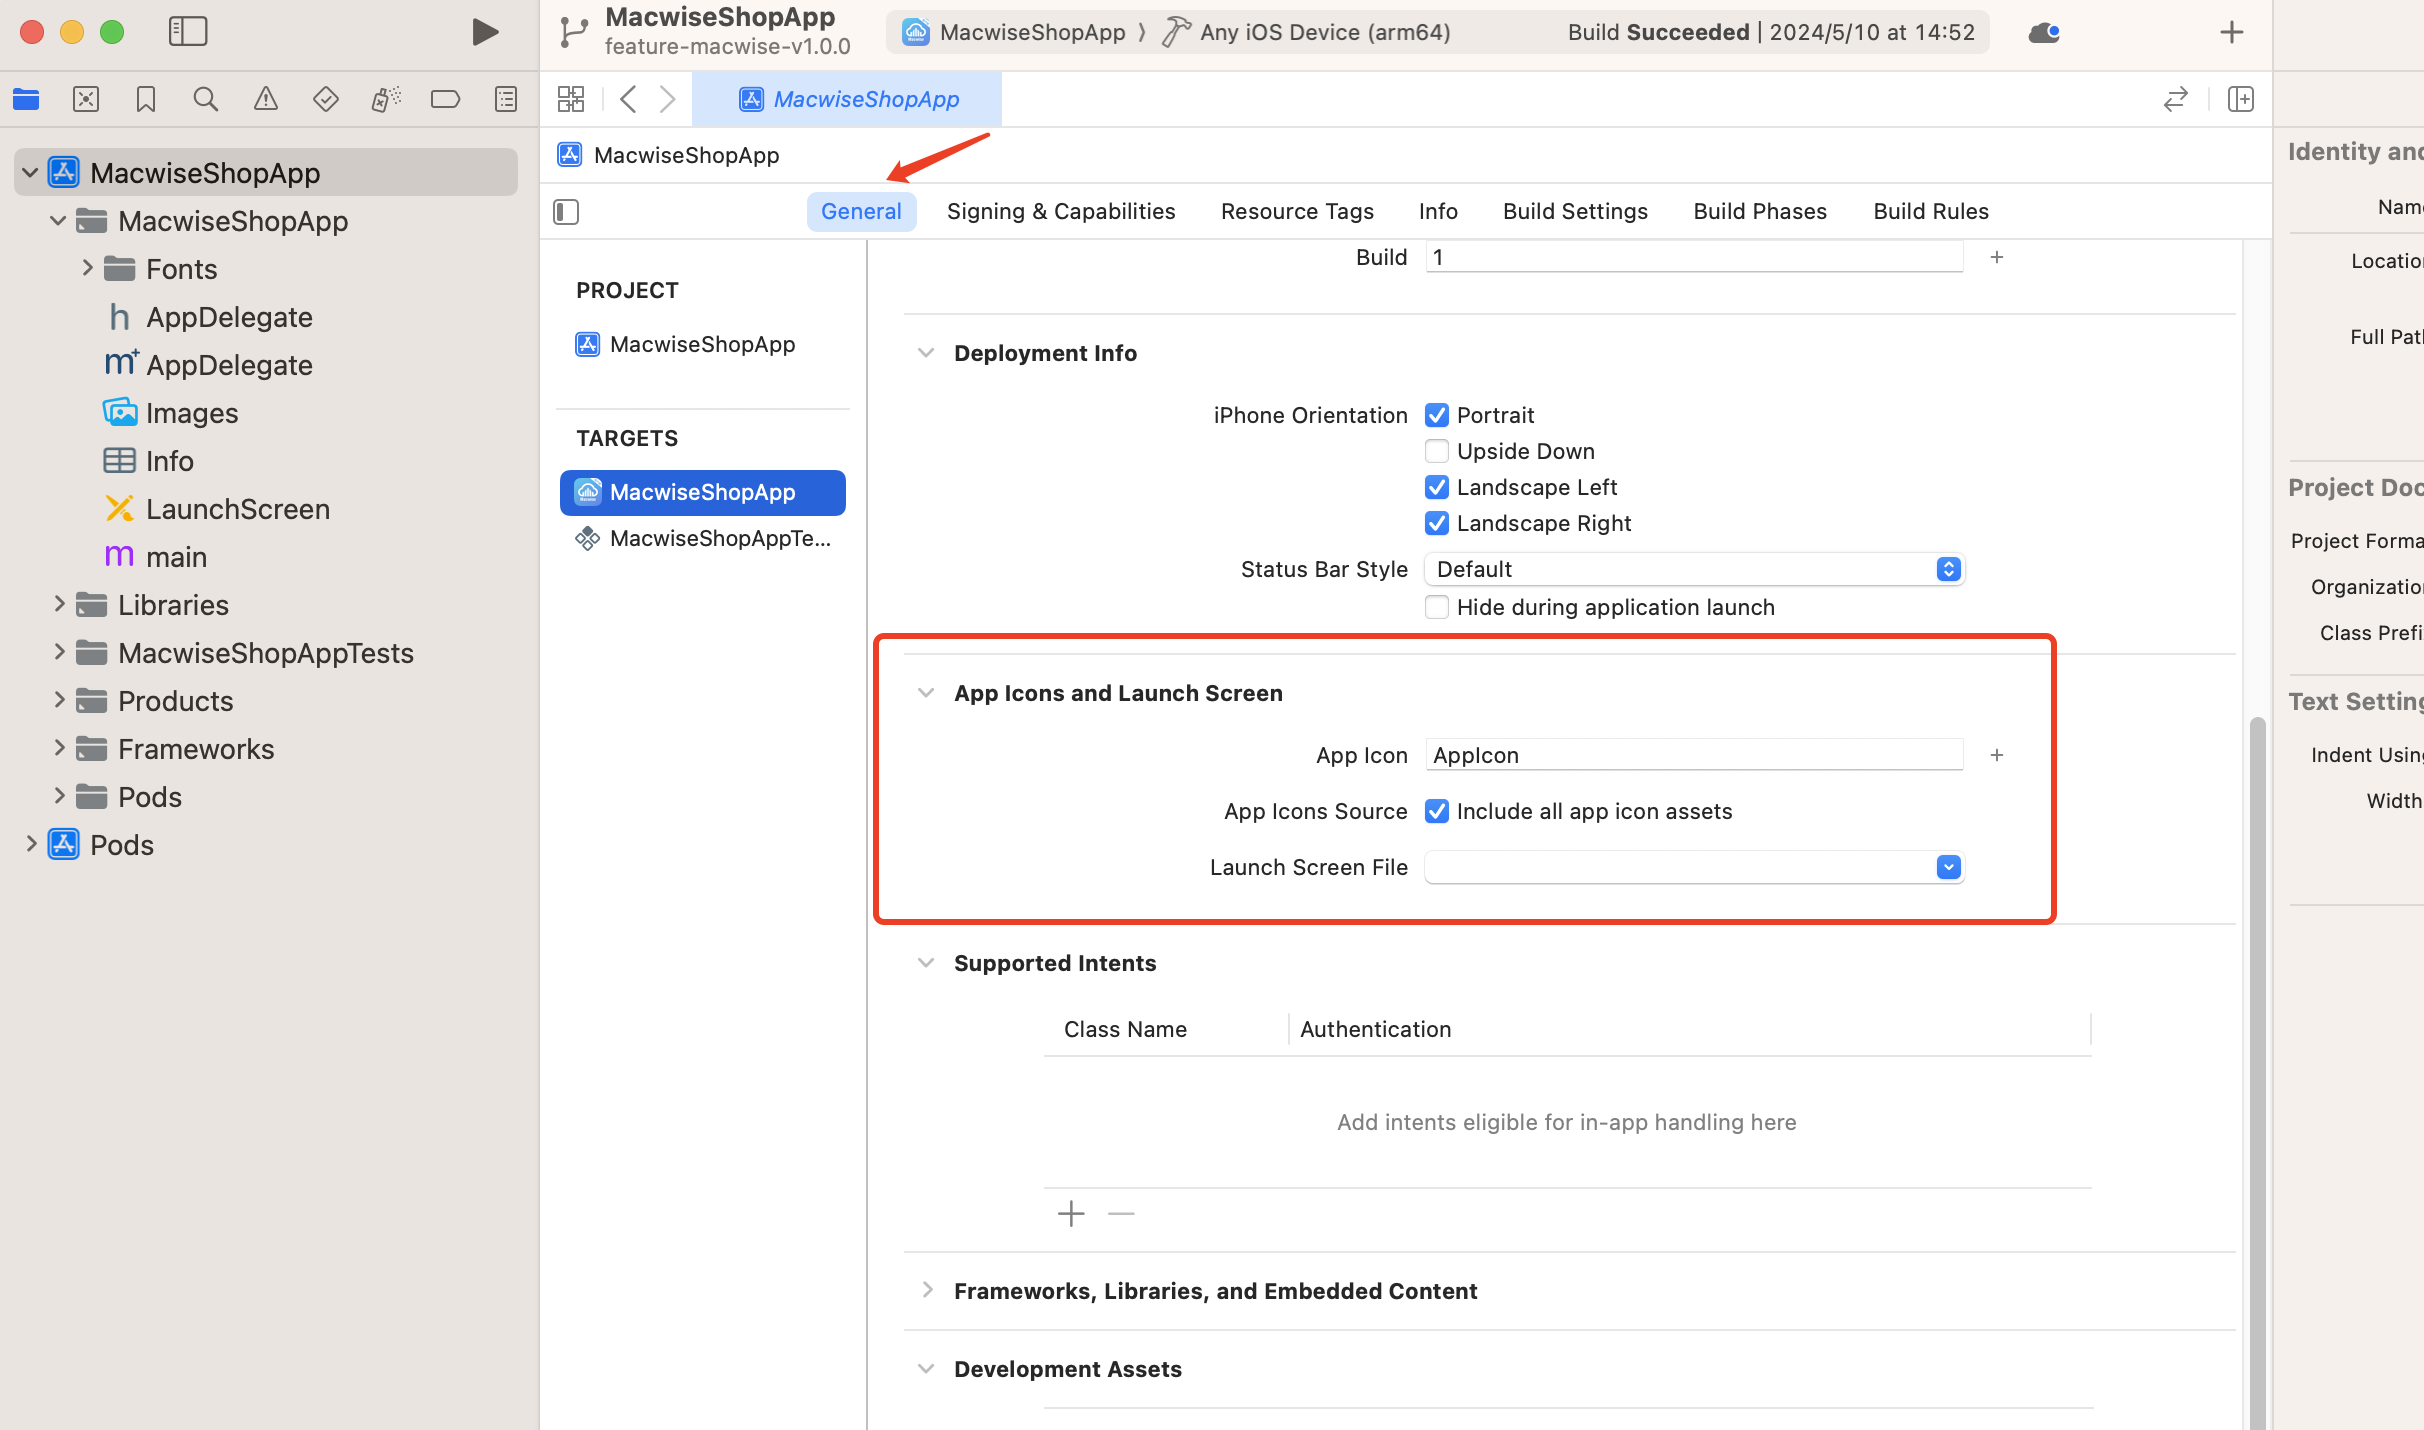Add an editor on the right
The height and width of the screenshot is (1430, 2424).
coord(2241,99)
